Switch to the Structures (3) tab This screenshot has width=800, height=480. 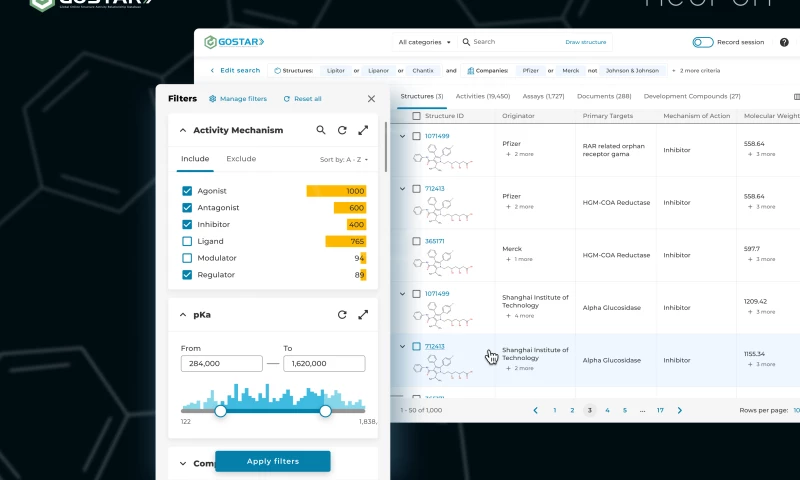421,96
